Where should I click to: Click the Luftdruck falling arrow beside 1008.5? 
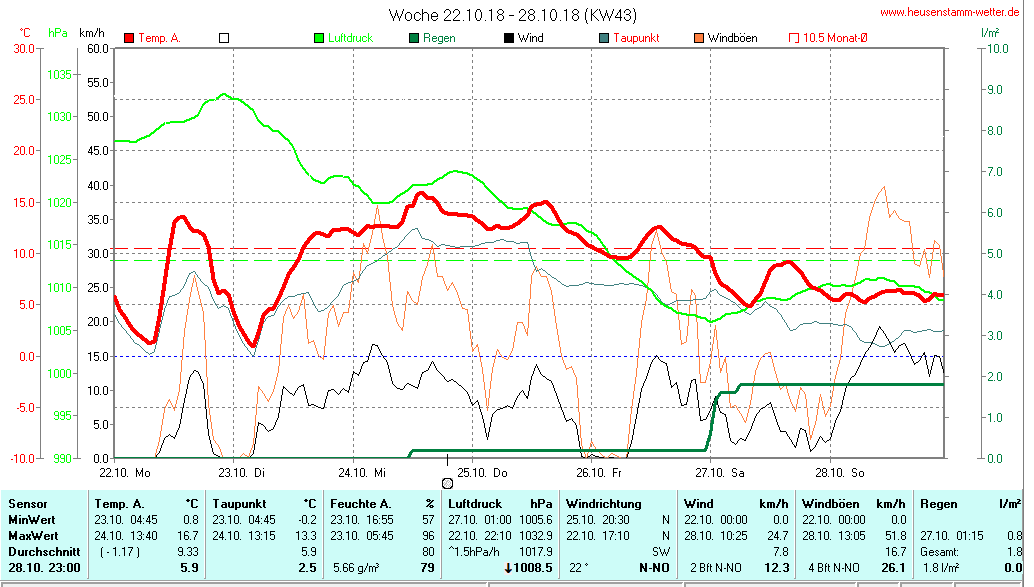pos(508,568)
